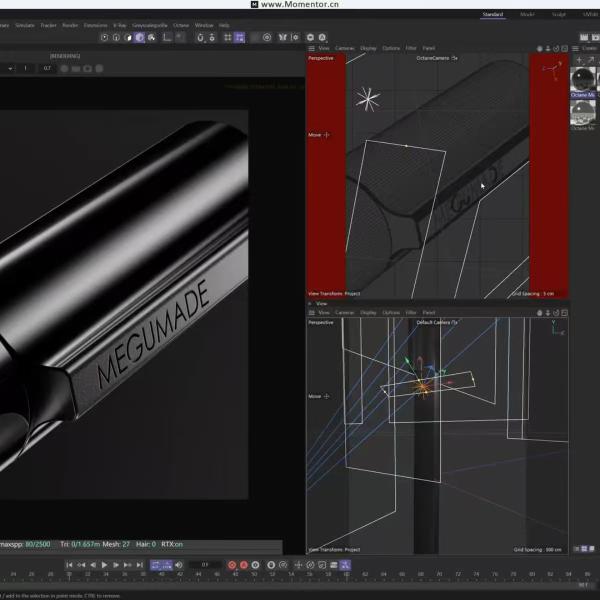Click the pan view icon of upper viewport
The image size is (600, 600).
point(540,49)
